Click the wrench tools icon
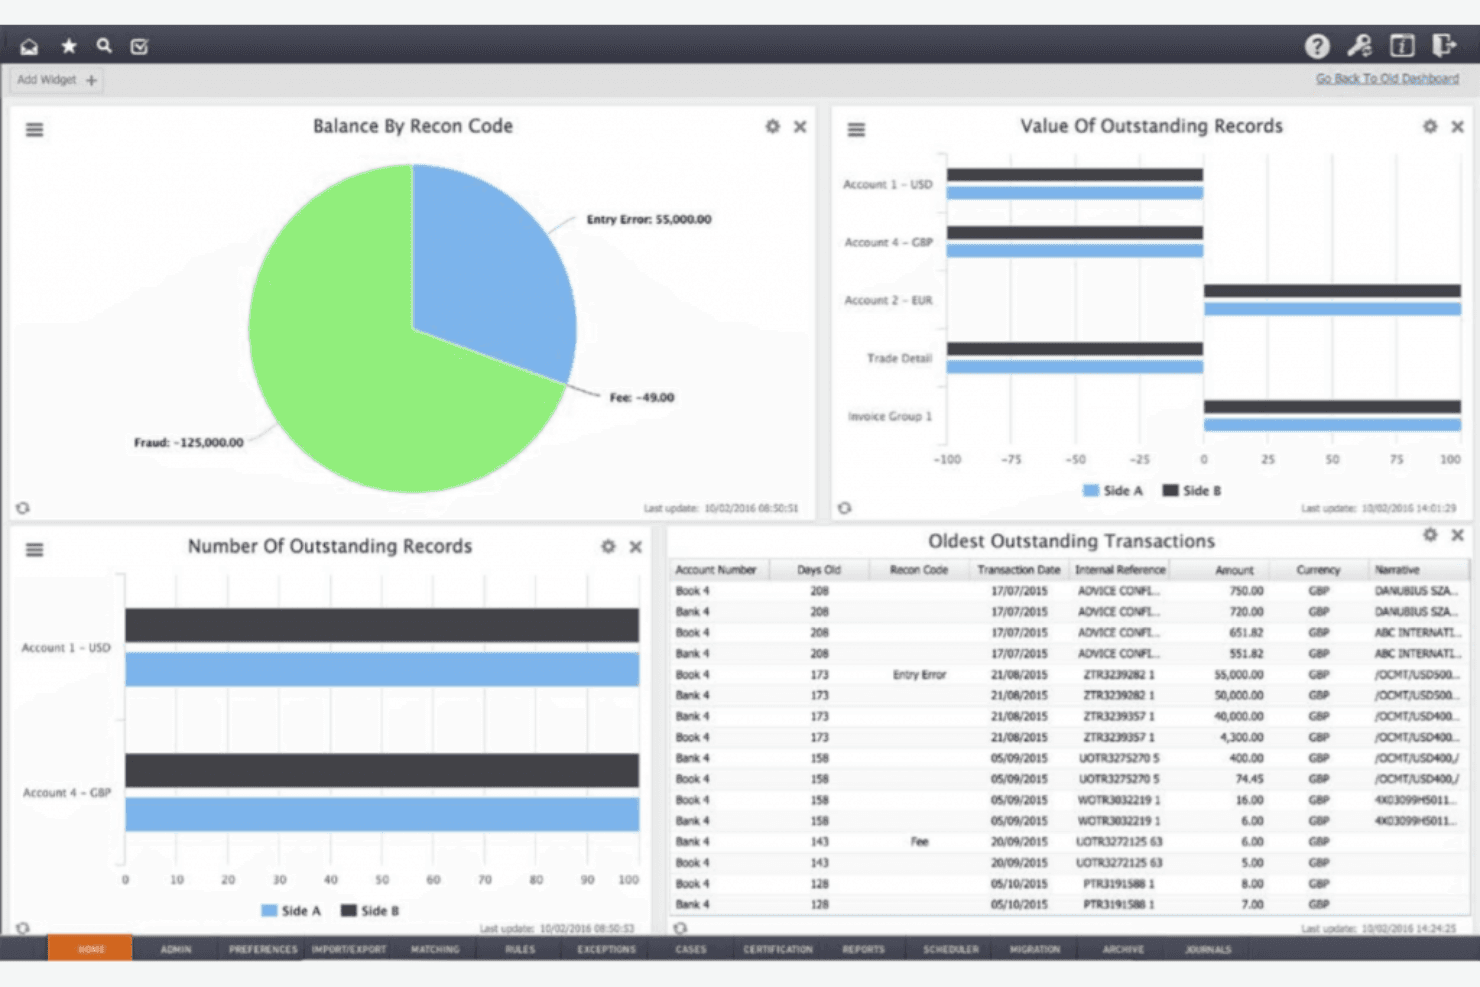1480x987 pixels. pos(1359,46)
